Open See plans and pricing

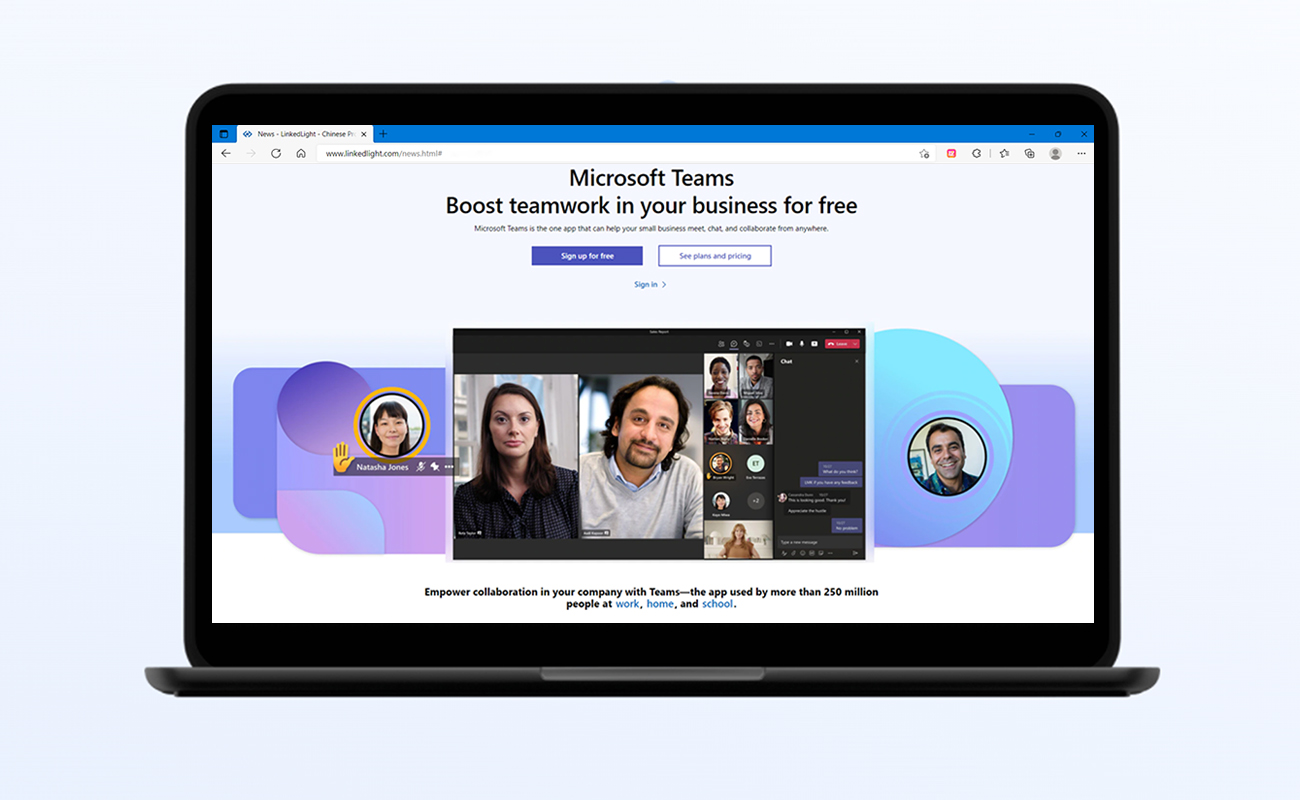pyautogui.click(x=715, y=256)
